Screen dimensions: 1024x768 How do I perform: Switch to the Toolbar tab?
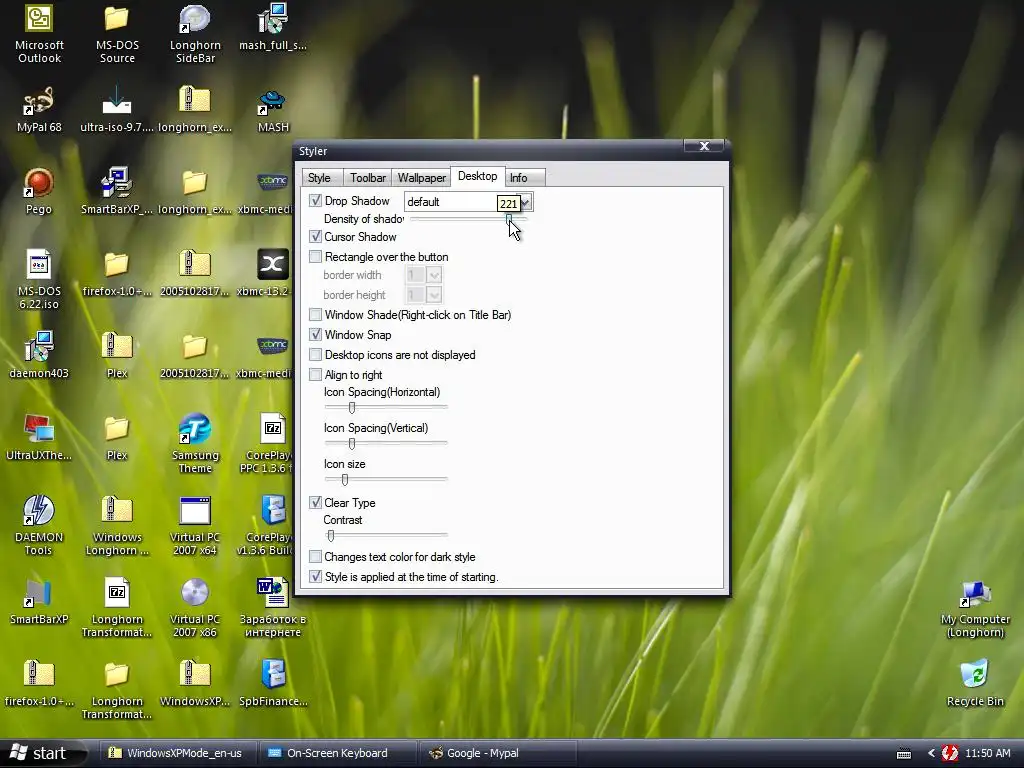pos(368,178)
